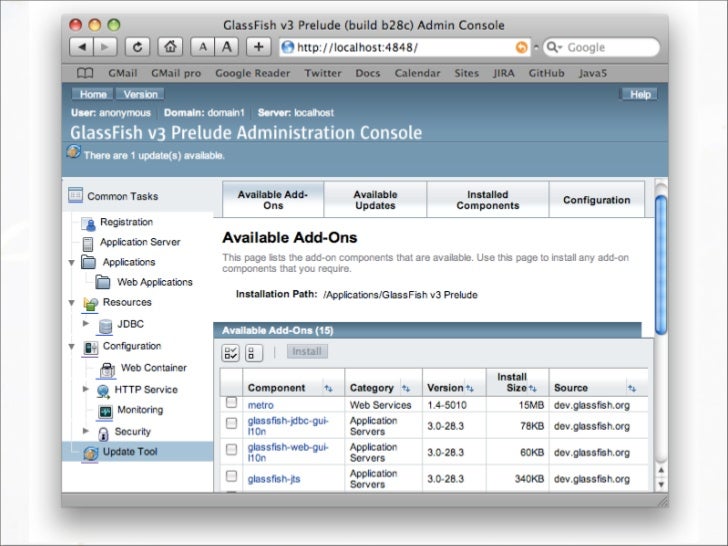
Task: Click the Resources icon in the tree
Action: [91, 304]
